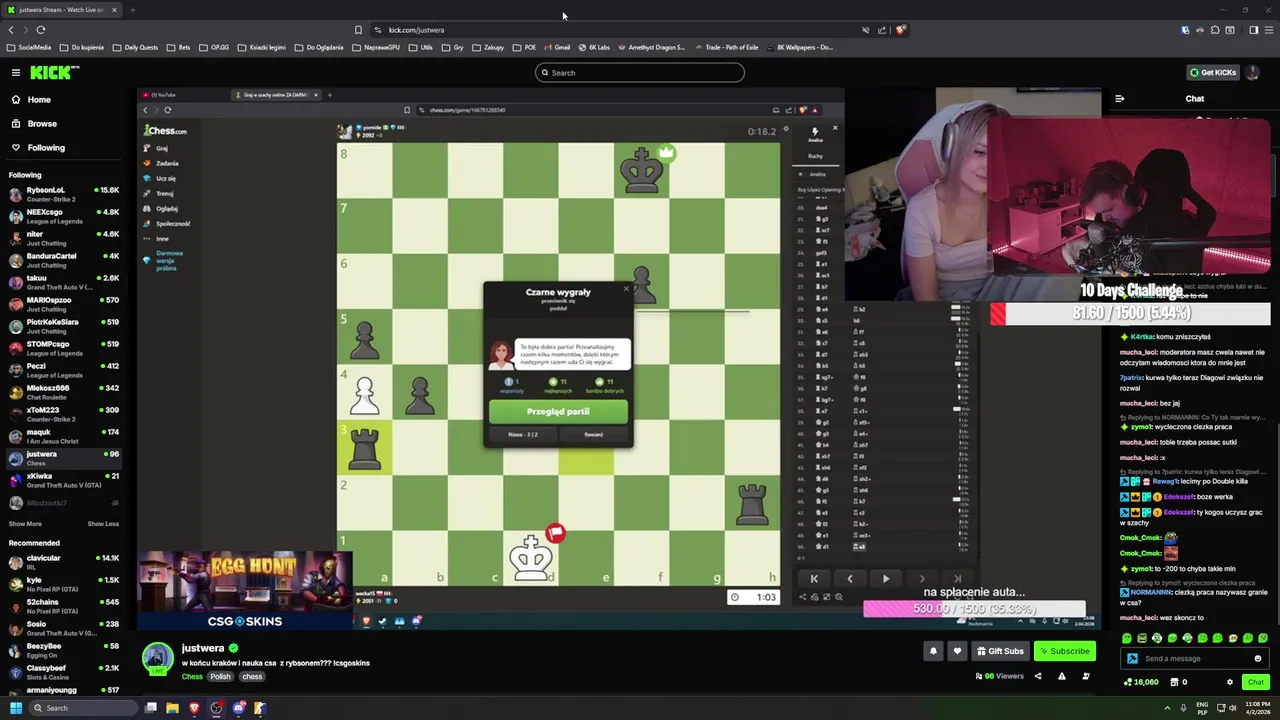Screen dimensions: 1280x720
Task: Click Przegląd partii button in chess dialog
Action: [558, 411]
